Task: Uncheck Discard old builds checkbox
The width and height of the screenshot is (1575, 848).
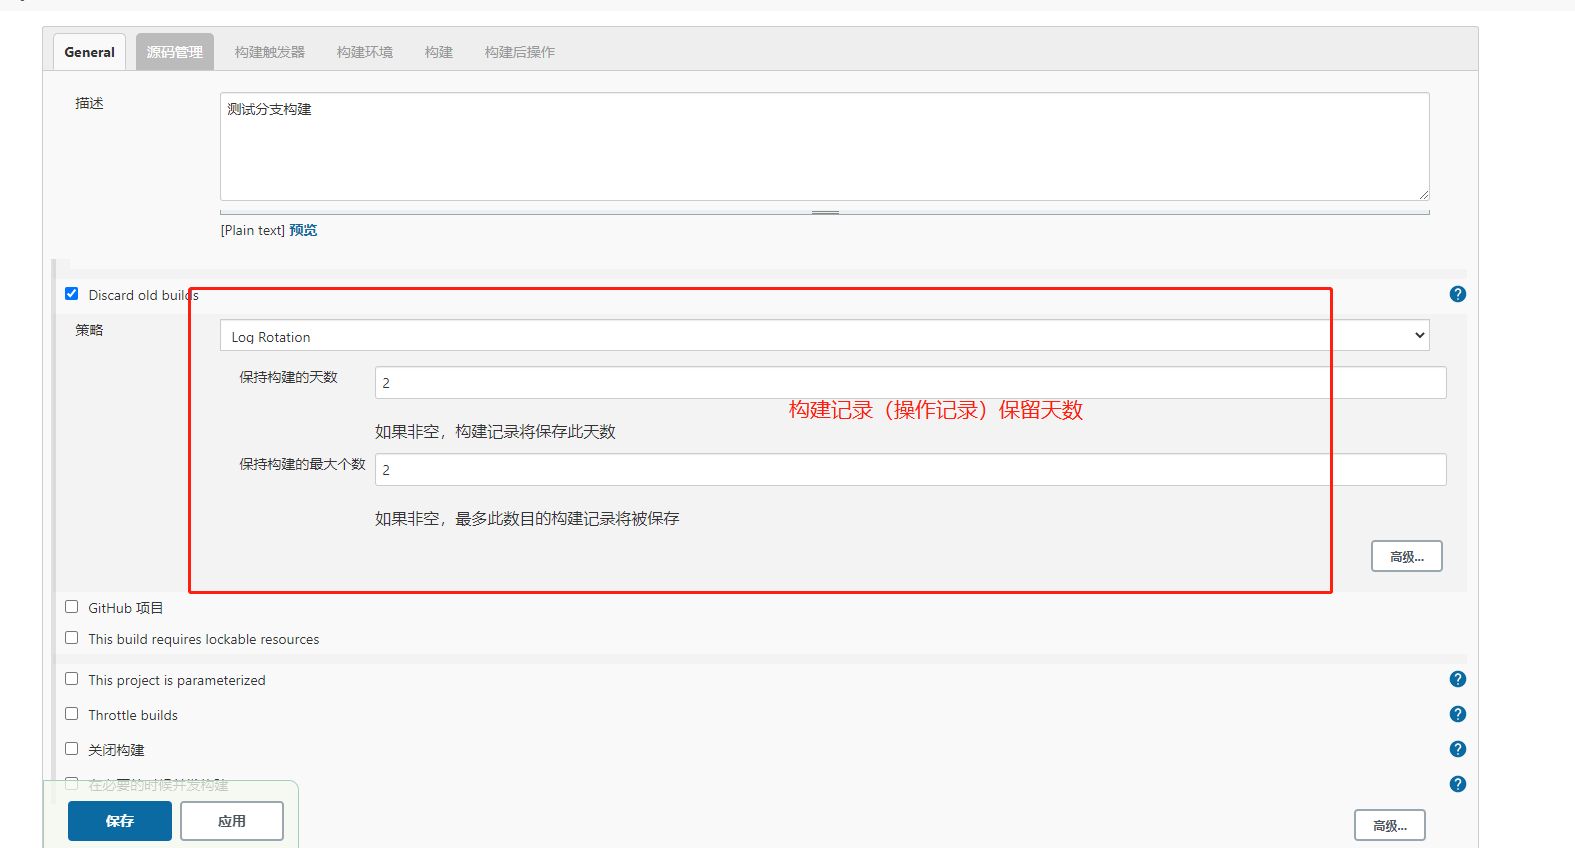Action: [x=71, y=294]
